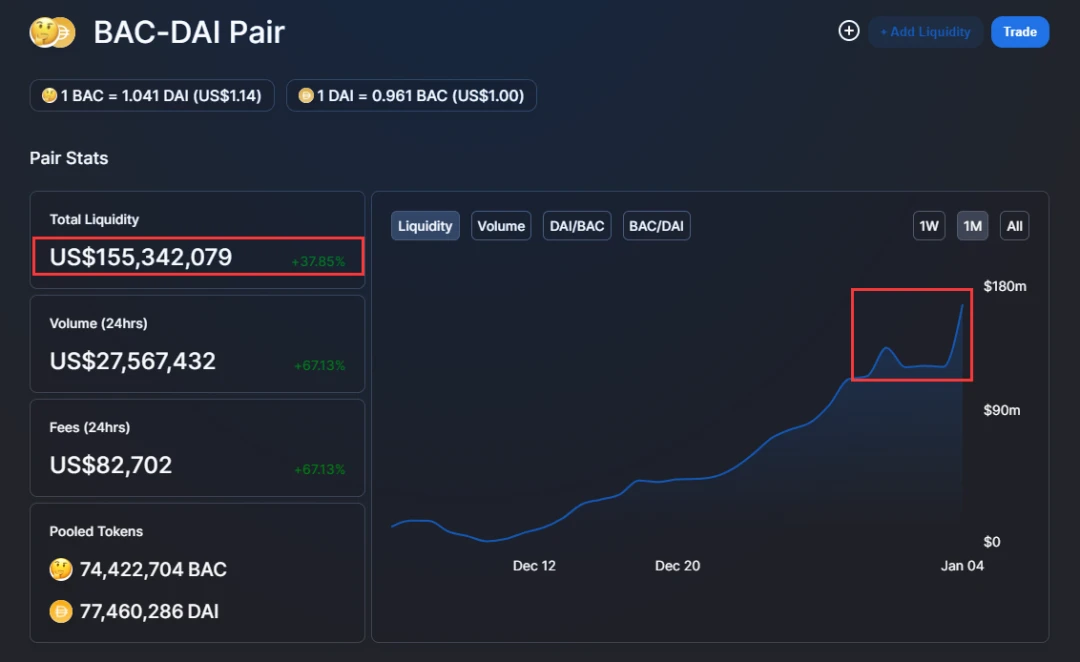
Task: Click the Pair Stats heading
Action: coord(69,158)
